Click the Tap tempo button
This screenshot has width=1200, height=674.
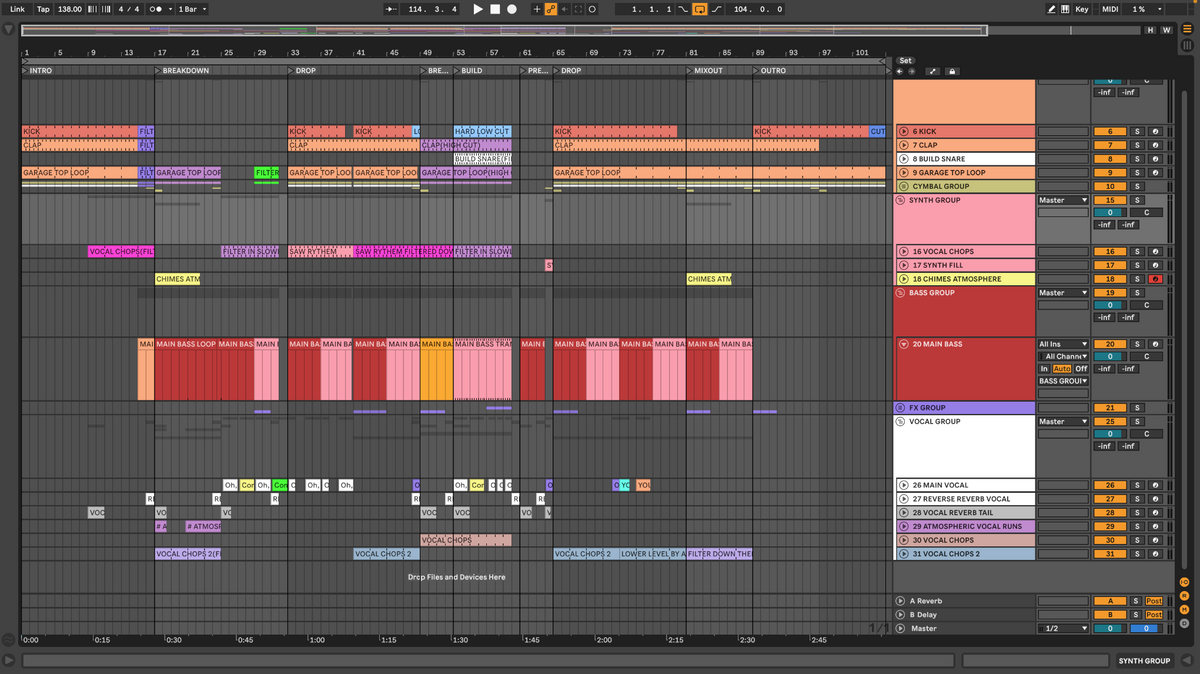[x=42, y=9]
